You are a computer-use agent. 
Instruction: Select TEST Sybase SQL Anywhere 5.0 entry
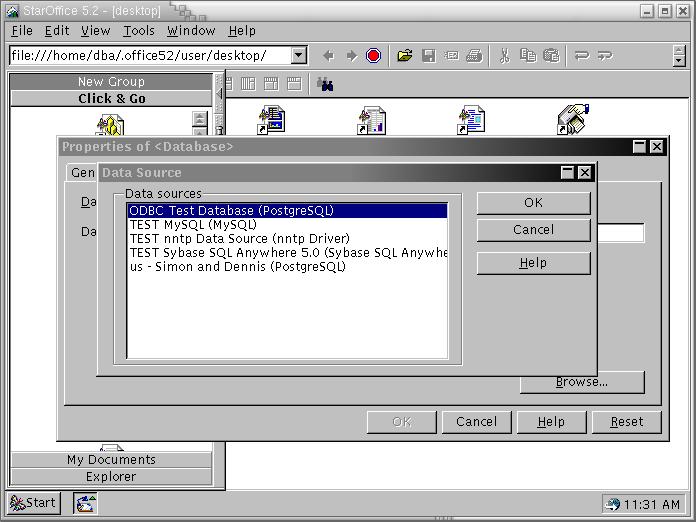point(288,253)
